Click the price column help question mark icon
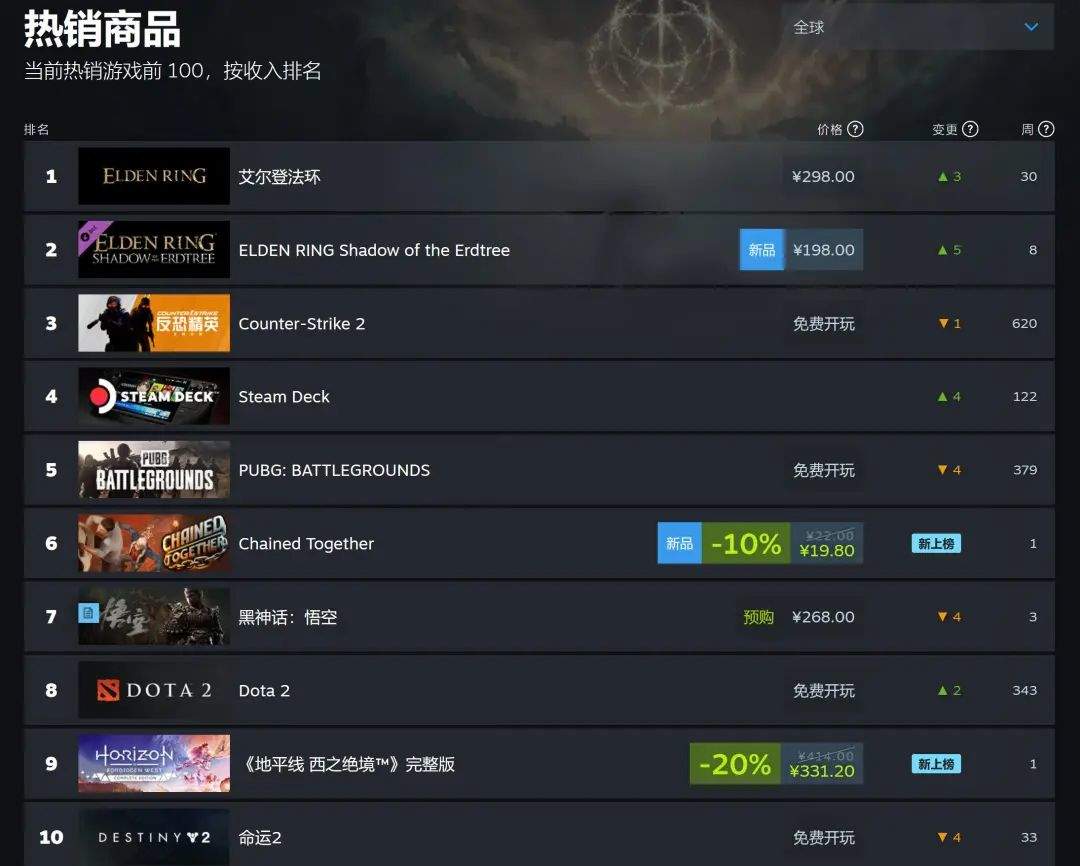1080x866 pixels. (x=855, y=129)
